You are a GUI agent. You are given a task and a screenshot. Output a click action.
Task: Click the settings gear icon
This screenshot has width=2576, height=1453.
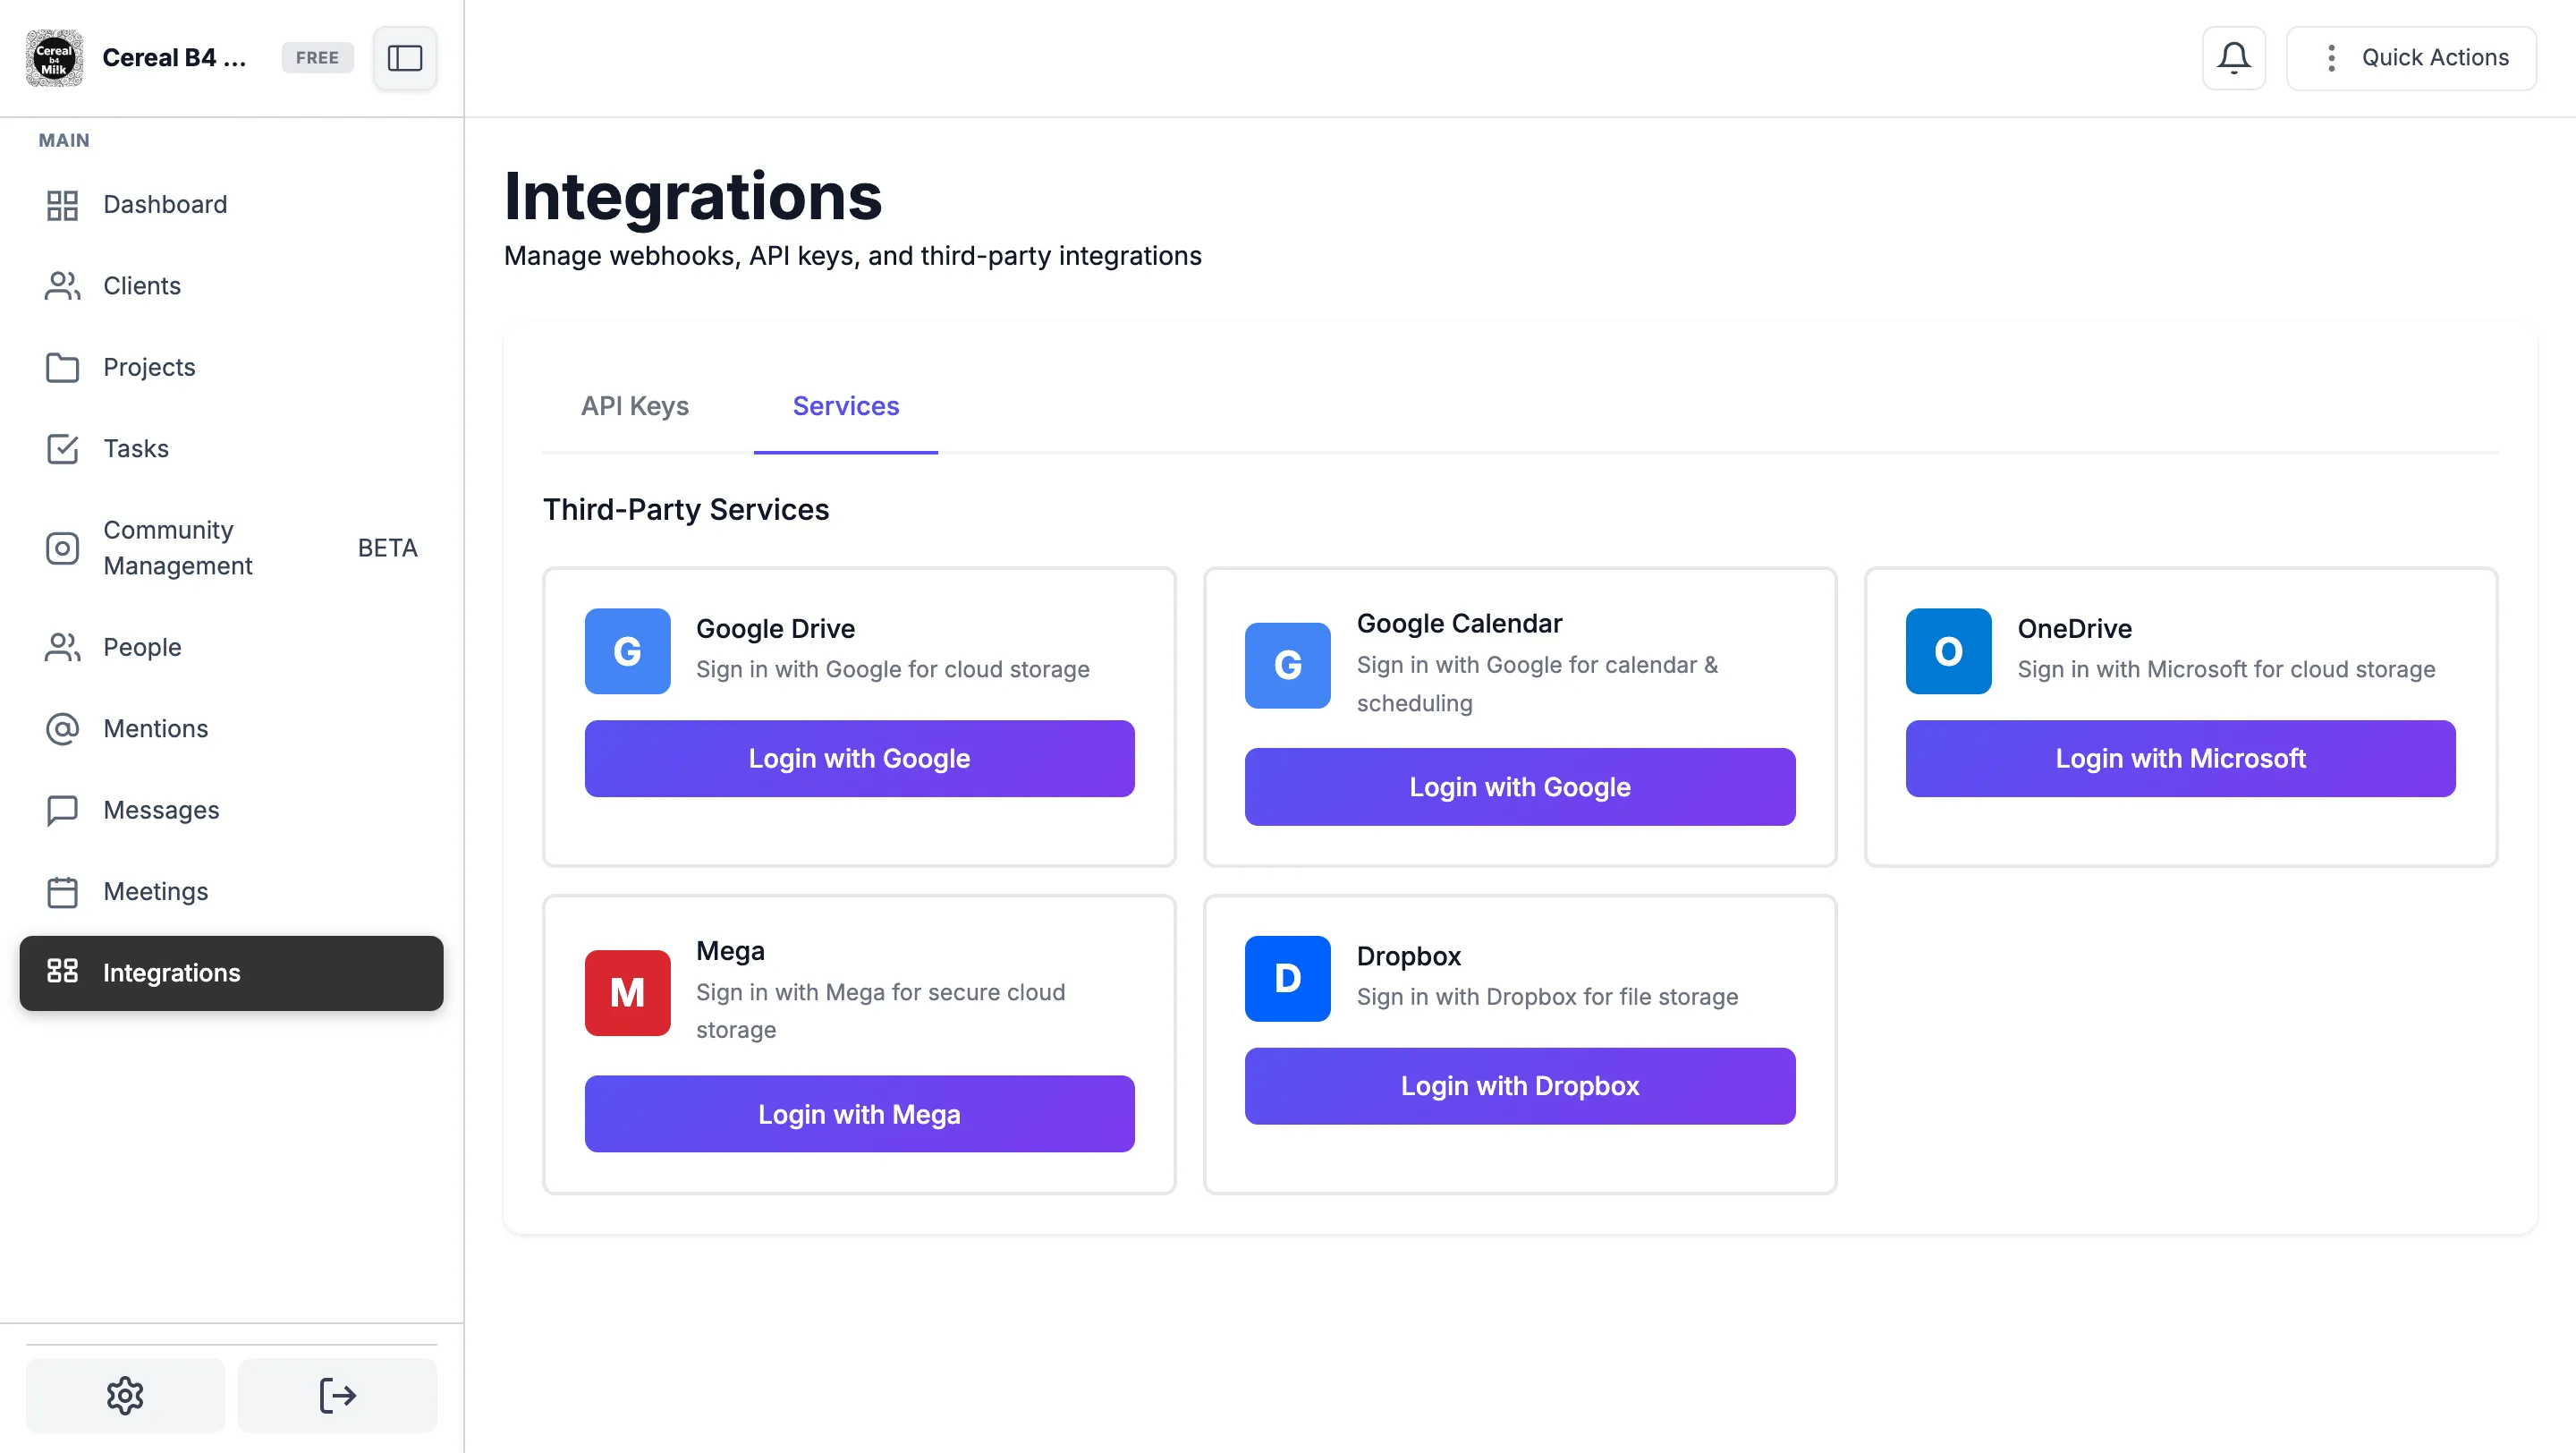[x=125, y=1394]
